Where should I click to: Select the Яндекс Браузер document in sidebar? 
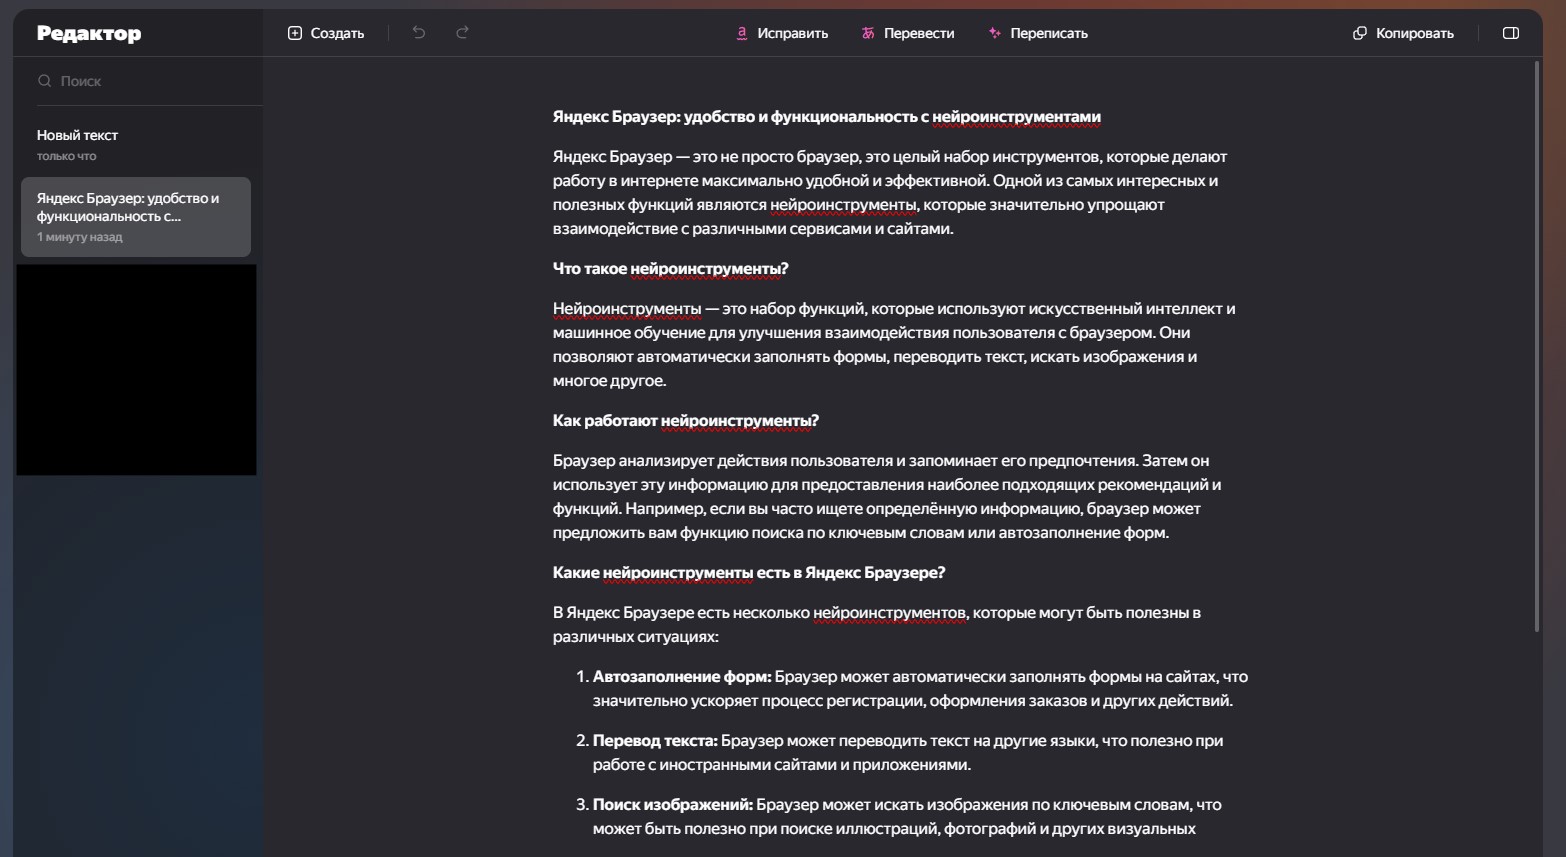point(136,217)
